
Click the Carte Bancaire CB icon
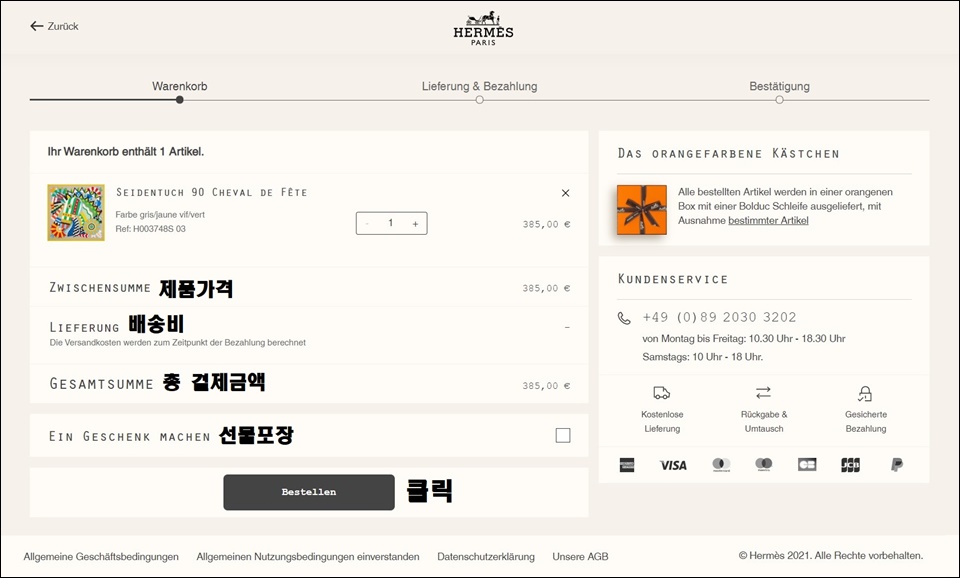[x=807, y=465]
